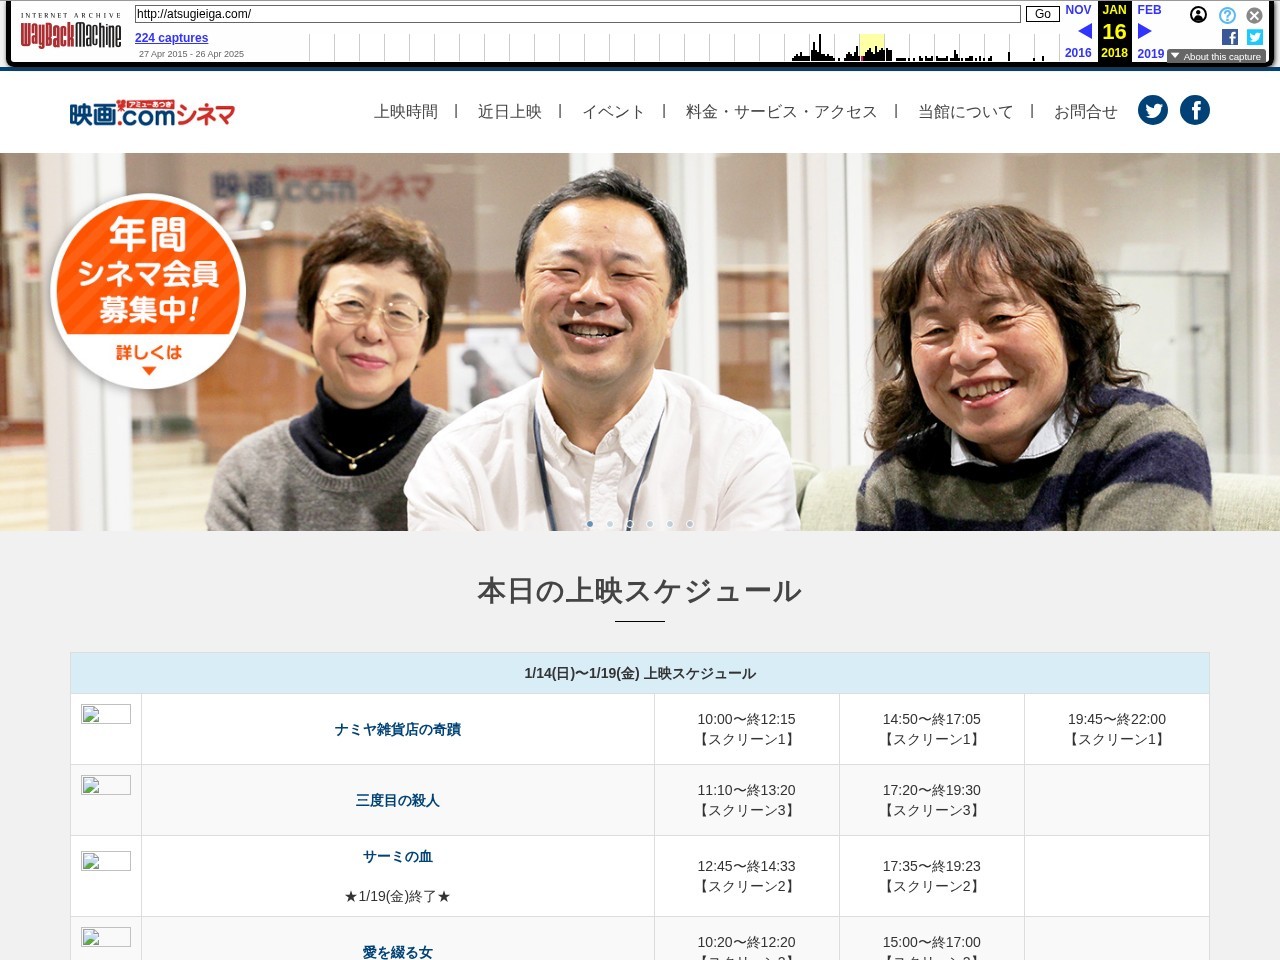Open the site's Twitter icon in header

pos(1152,111)
